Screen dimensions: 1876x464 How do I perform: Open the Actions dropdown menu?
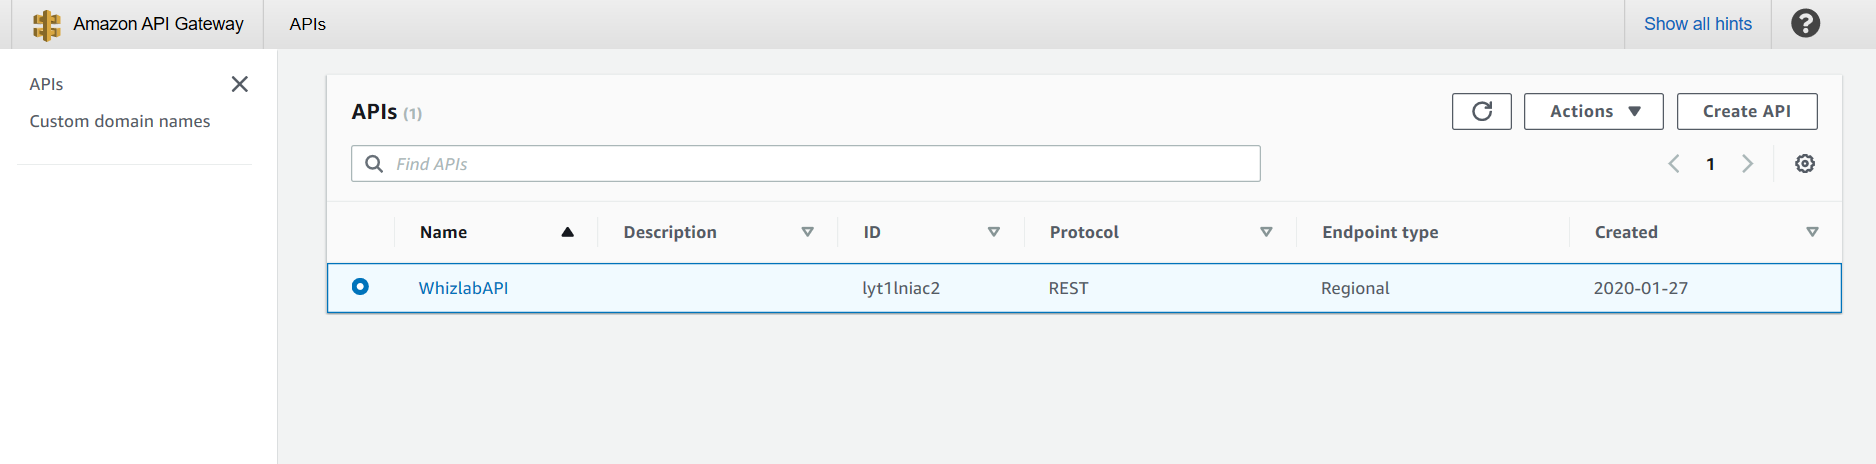pyautogui.click(x=1594, y=111)
